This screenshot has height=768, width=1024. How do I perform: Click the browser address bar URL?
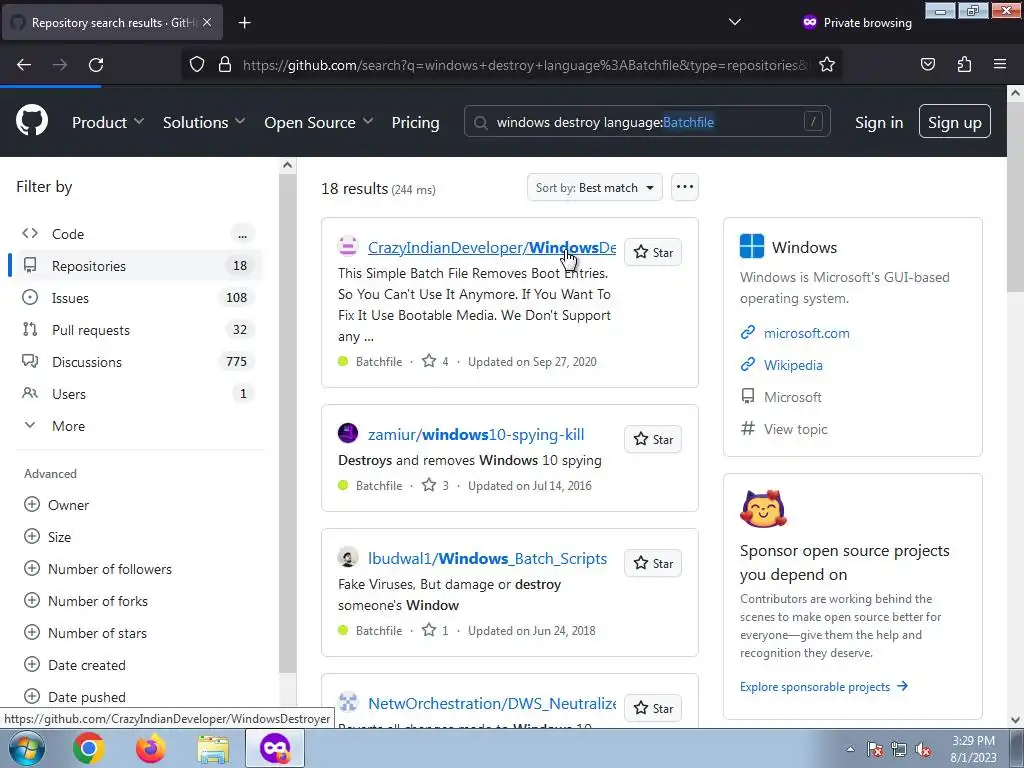[x=524, y=65]
